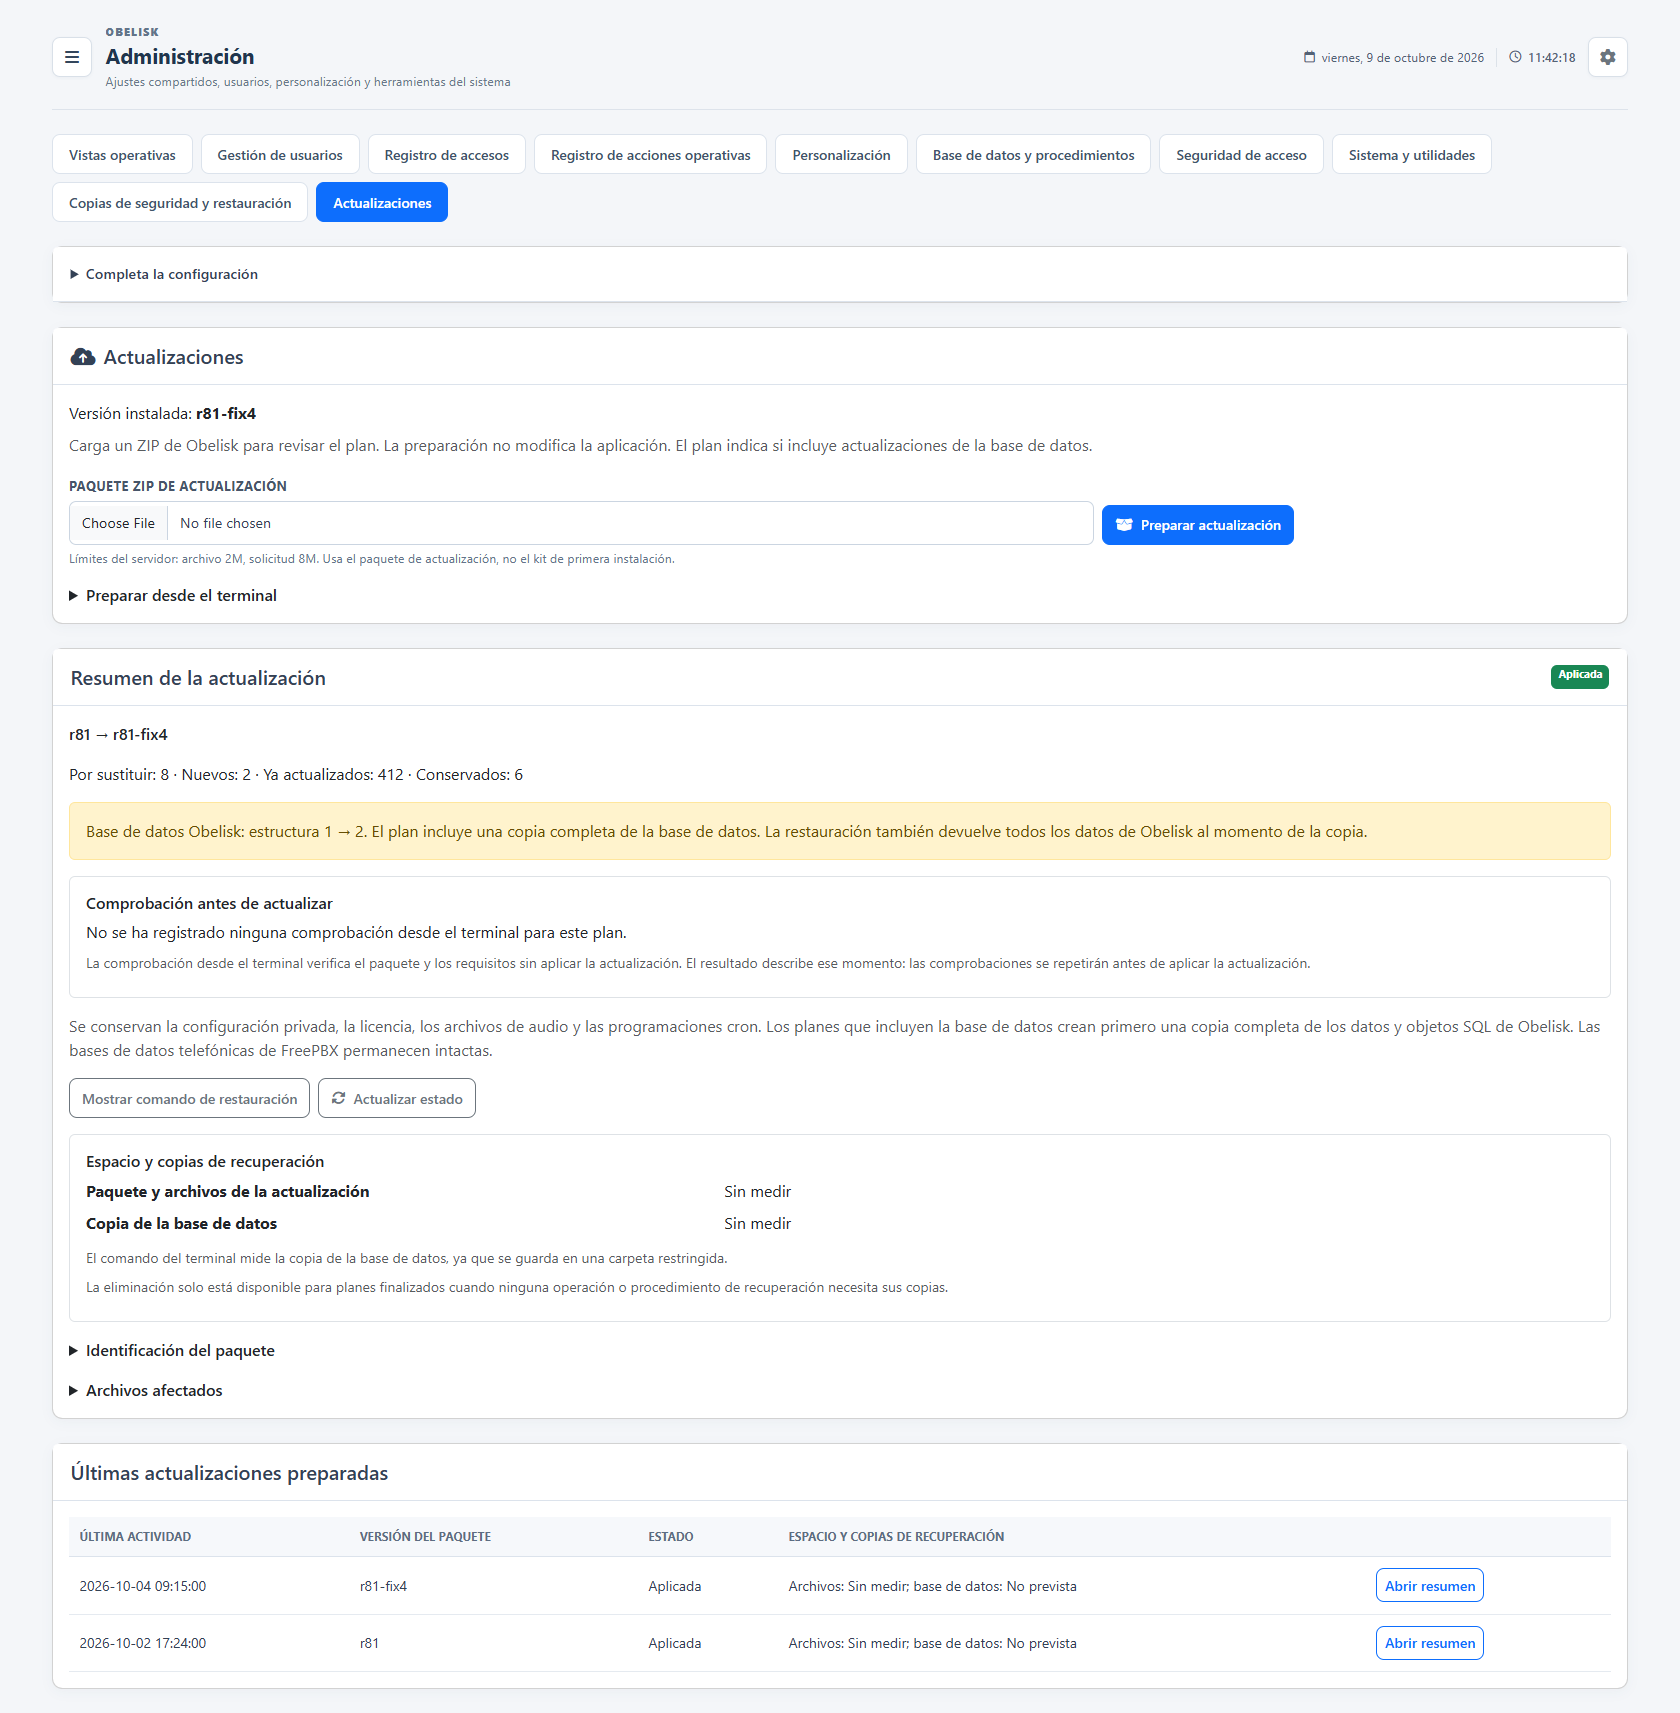Go to 'Registro de accesos' tab
1680x1713 pixels.
pos(447,155)
